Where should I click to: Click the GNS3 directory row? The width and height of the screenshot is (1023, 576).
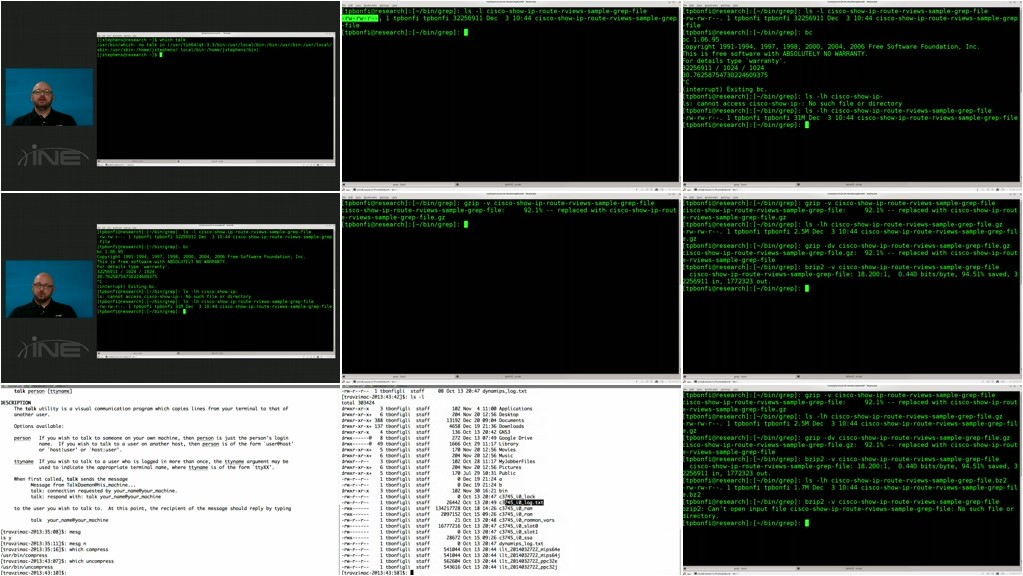coord(427,432)
